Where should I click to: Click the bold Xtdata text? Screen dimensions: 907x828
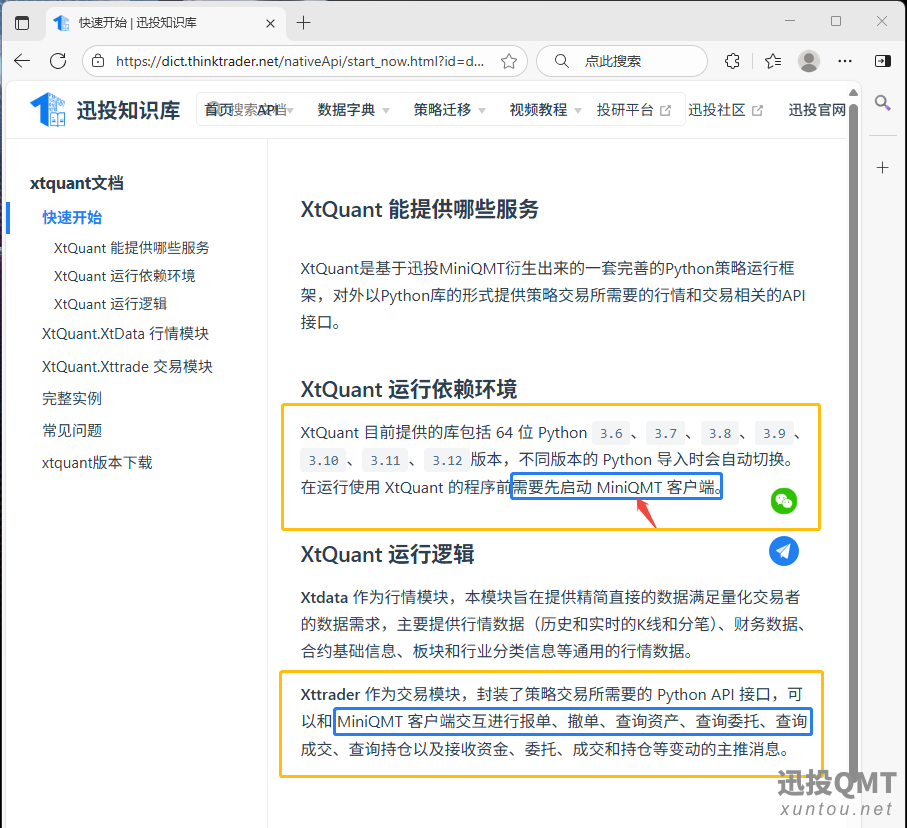click(x=324, y=597)
